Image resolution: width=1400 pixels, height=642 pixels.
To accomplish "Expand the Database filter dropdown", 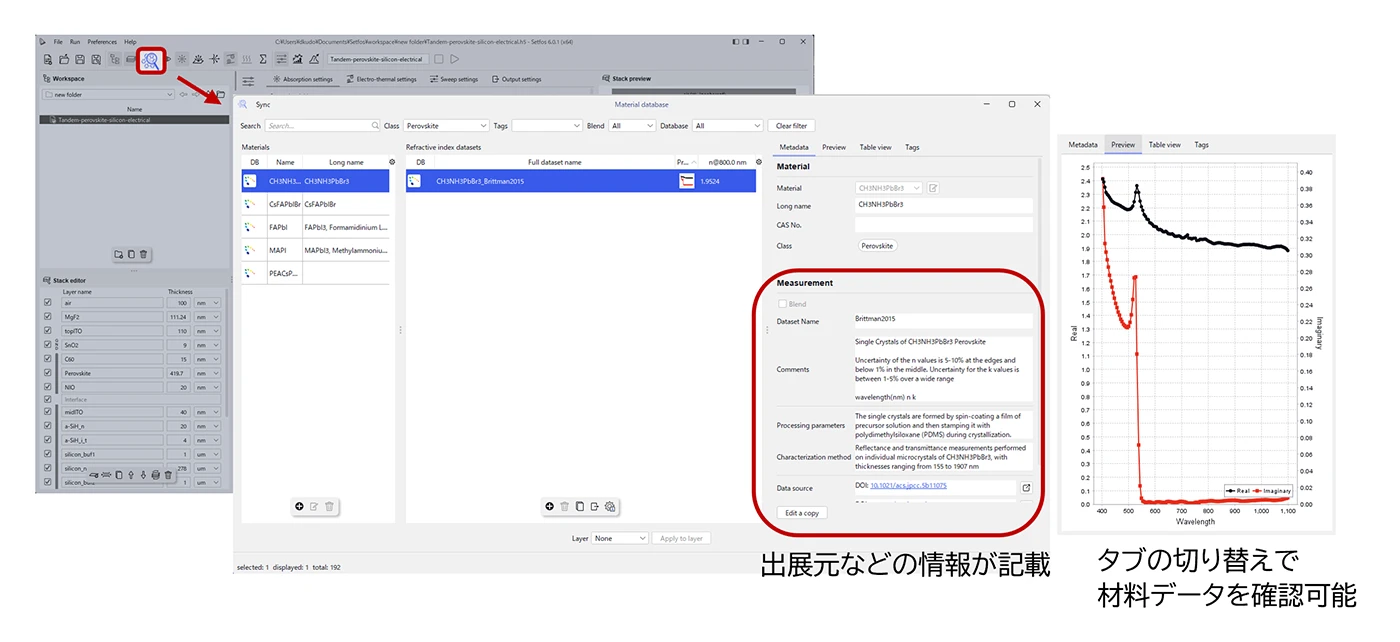I will click(728, 126).
